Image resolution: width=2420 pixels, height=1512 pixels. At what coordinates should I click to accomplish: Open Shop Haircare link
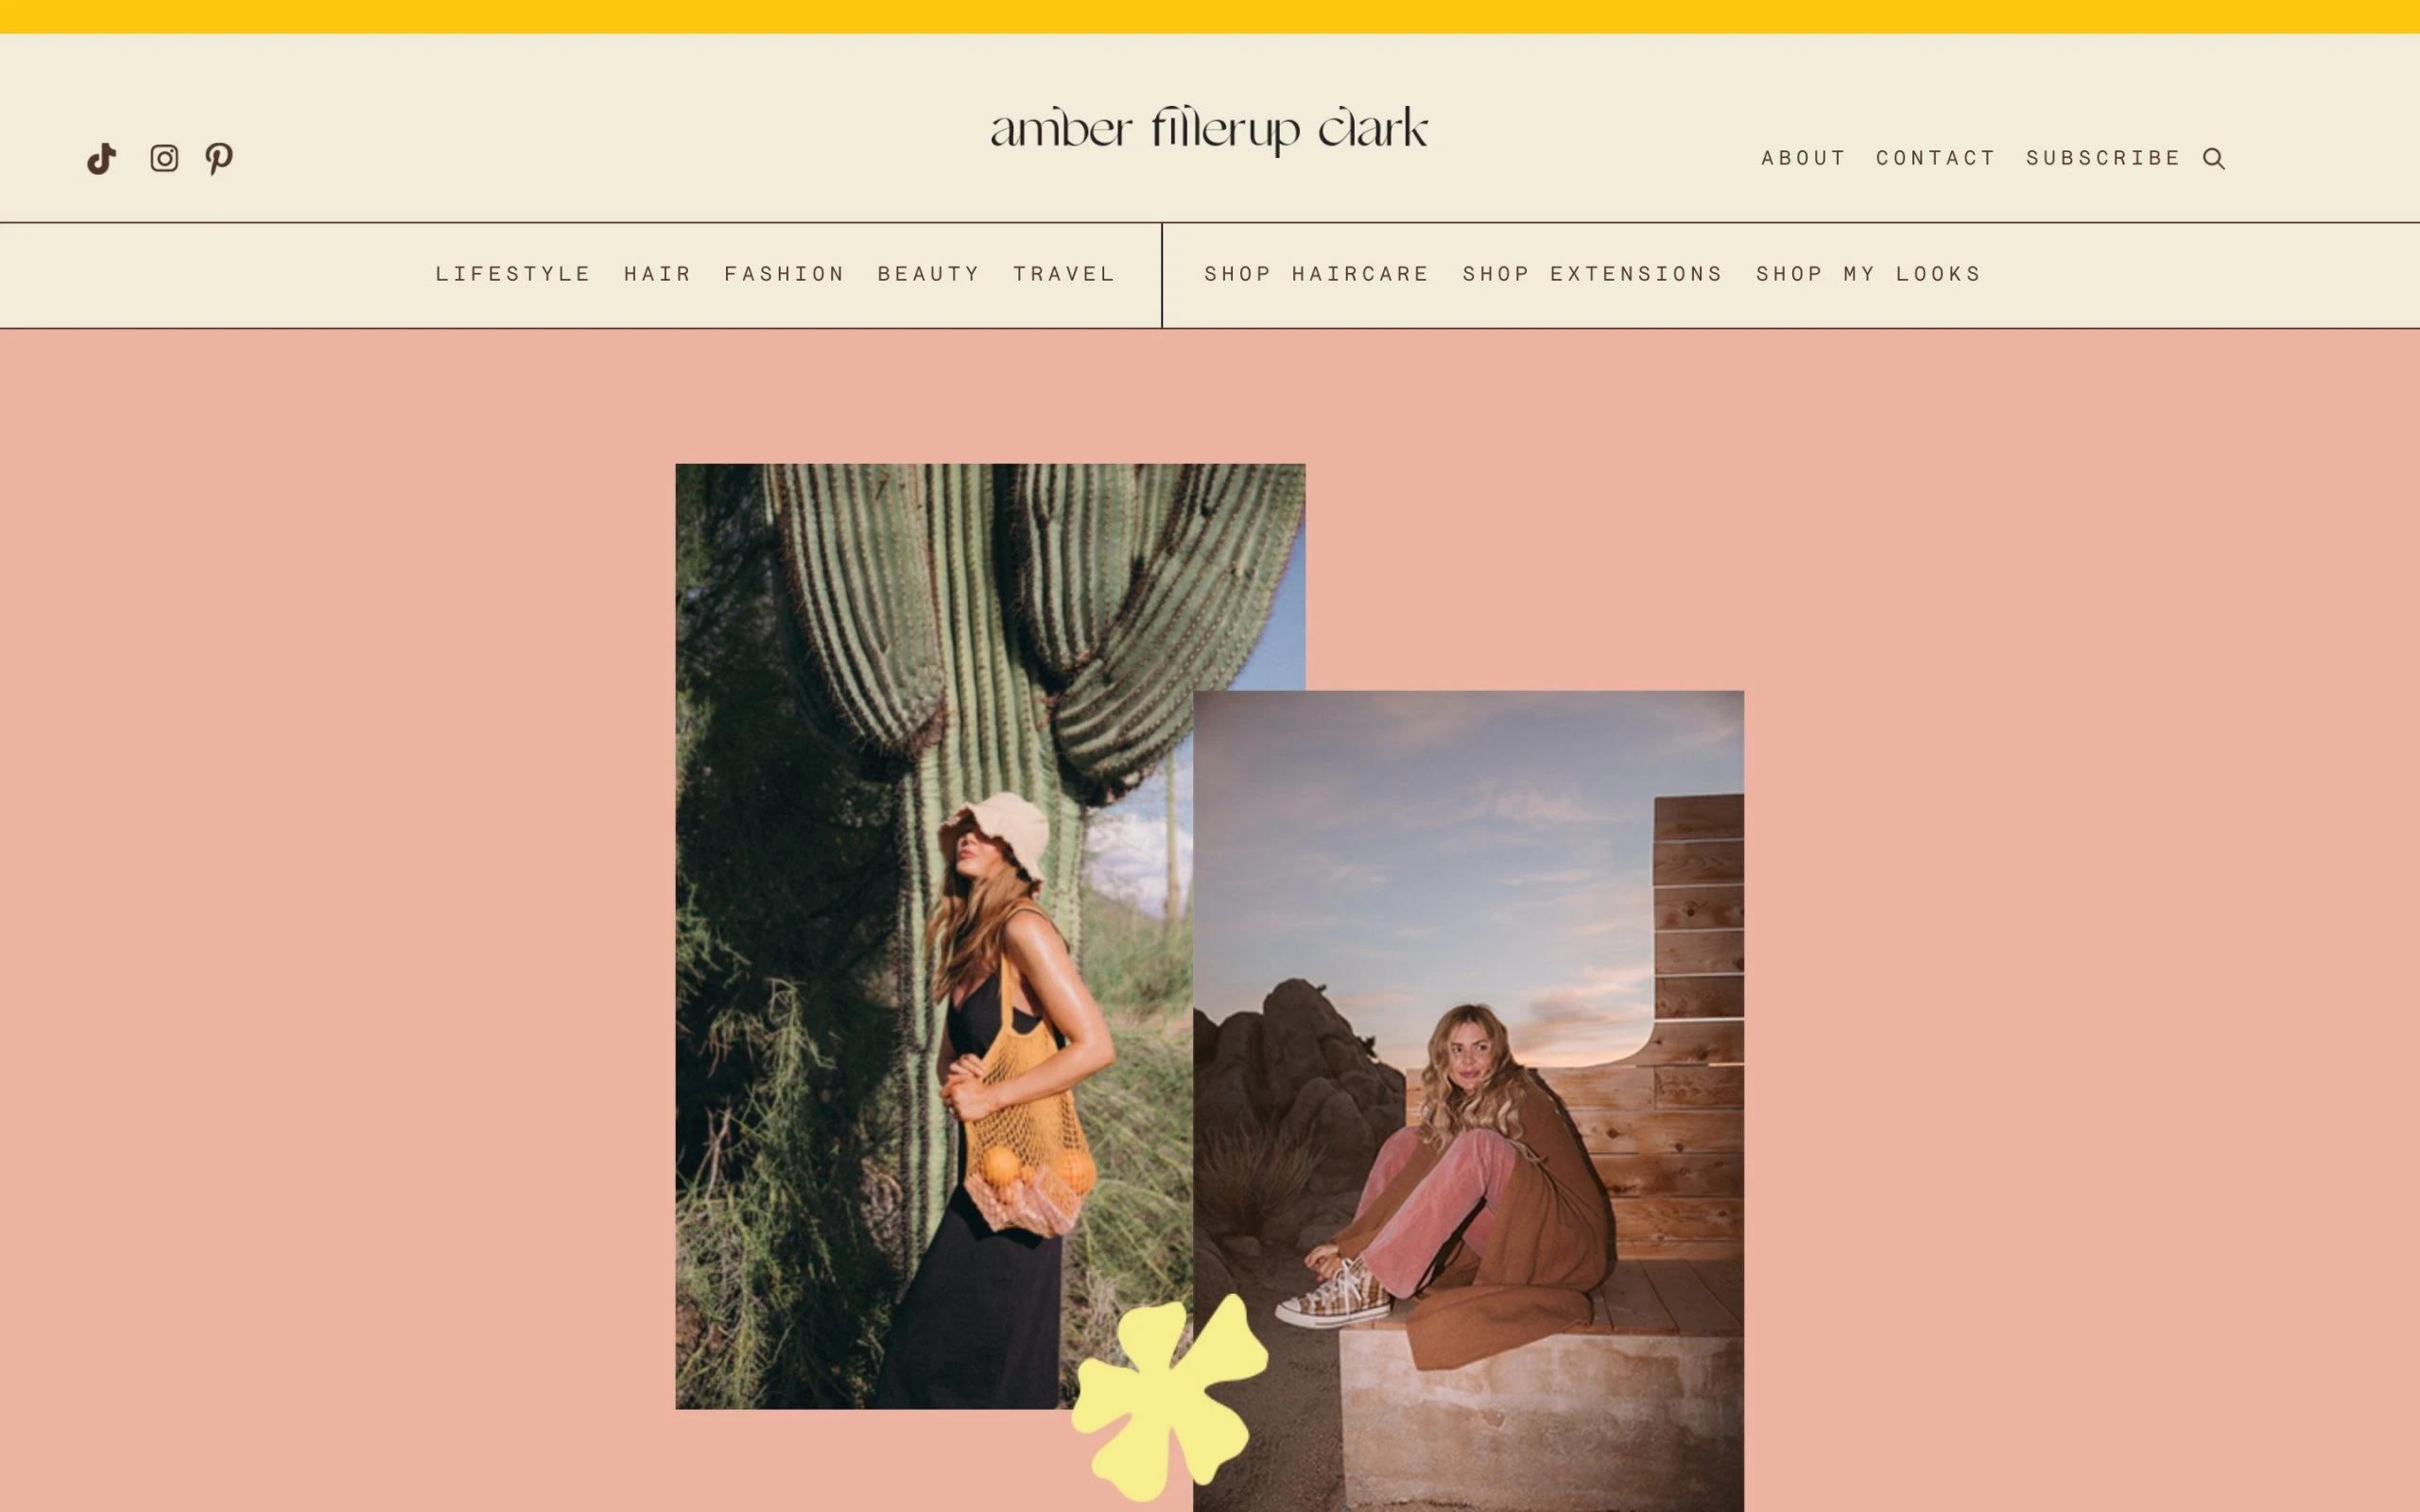[1317, 274]
